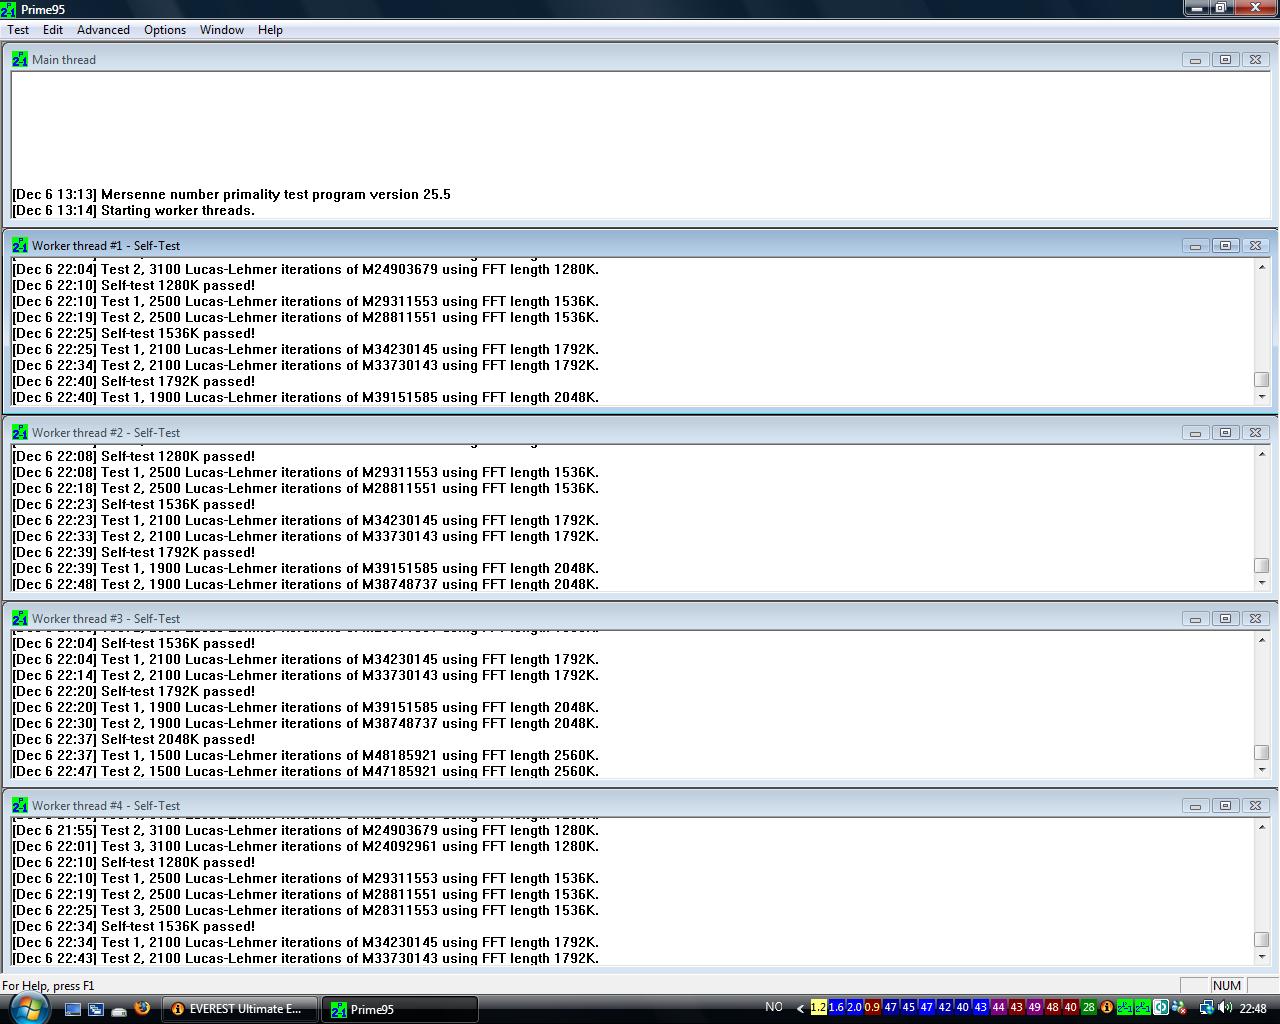Click Worker thread #1 scrollbar up arrow

coord(1262,267)
